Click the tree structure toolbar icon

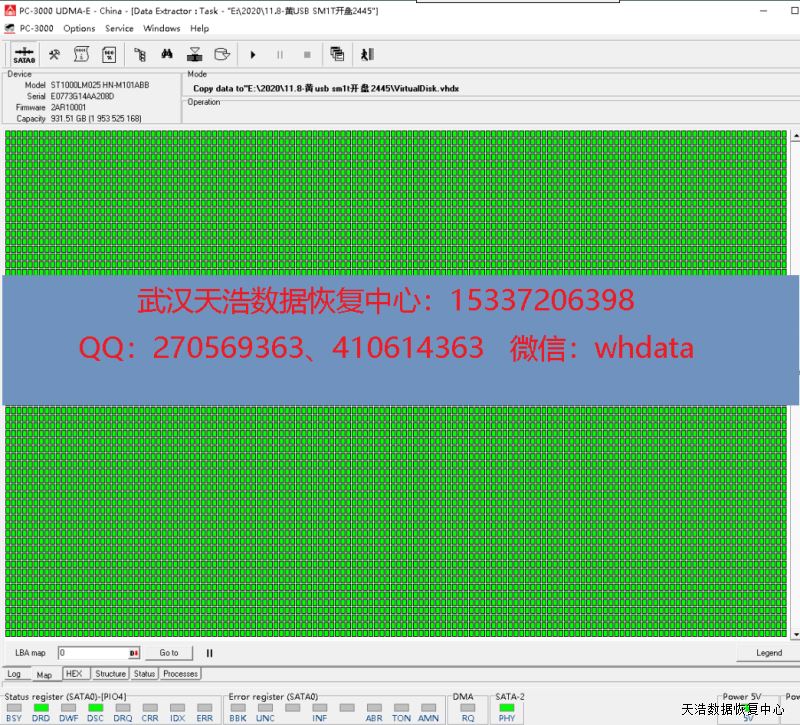click(x=140, y=55)
